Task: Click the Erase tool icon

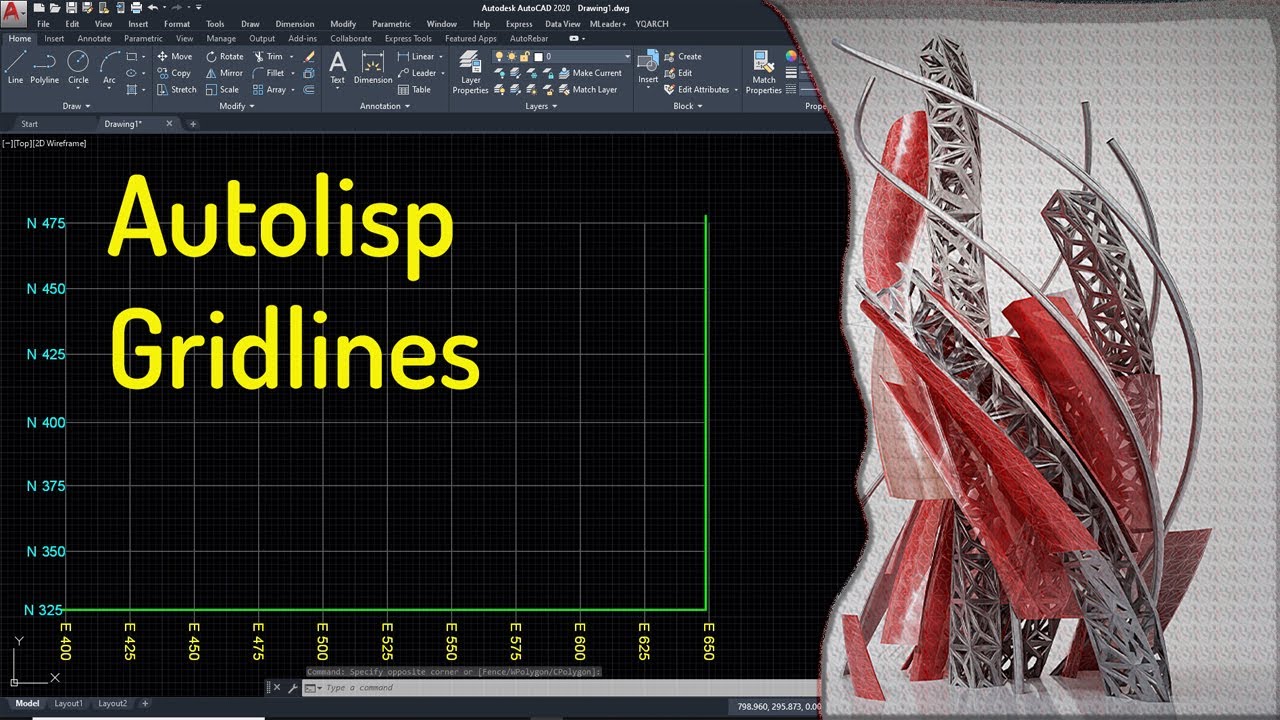Action: point(309,57)
